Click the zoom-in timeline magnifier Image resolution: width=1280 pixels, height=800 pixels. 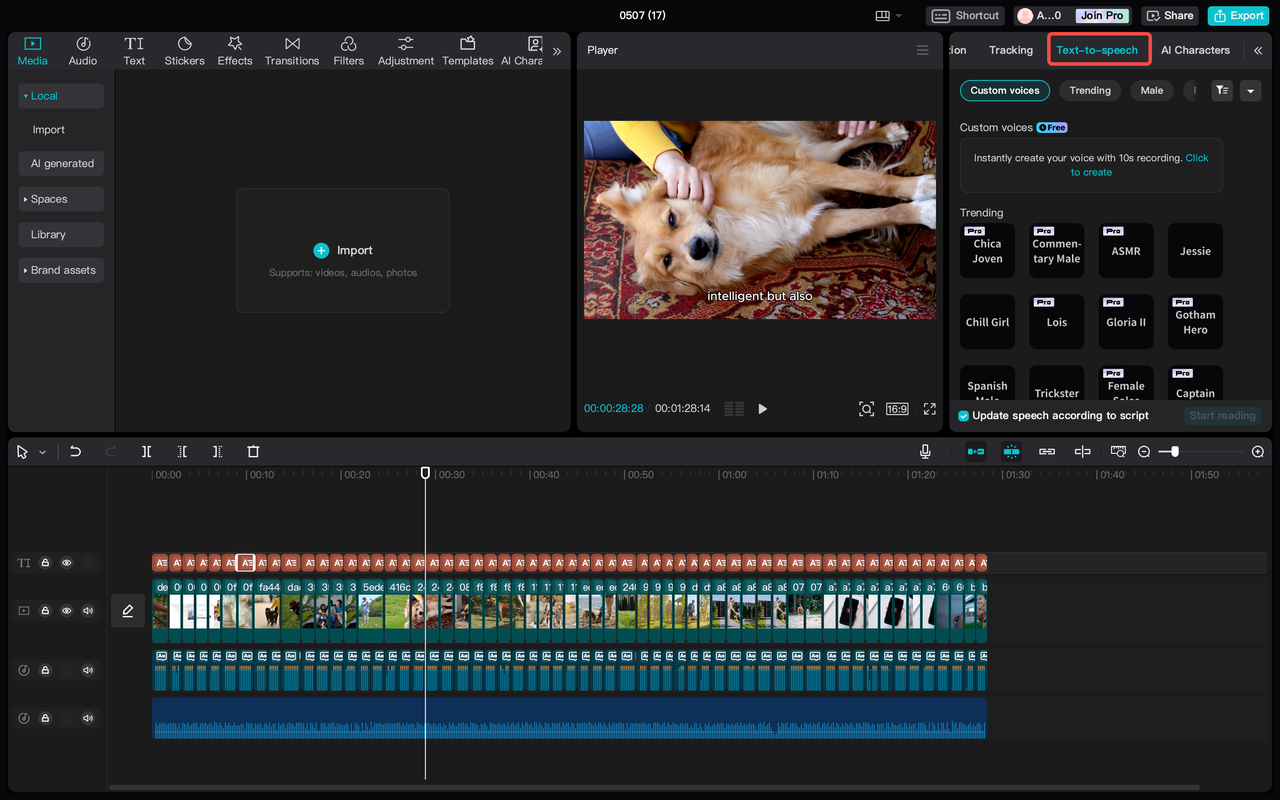point(1257,452)
